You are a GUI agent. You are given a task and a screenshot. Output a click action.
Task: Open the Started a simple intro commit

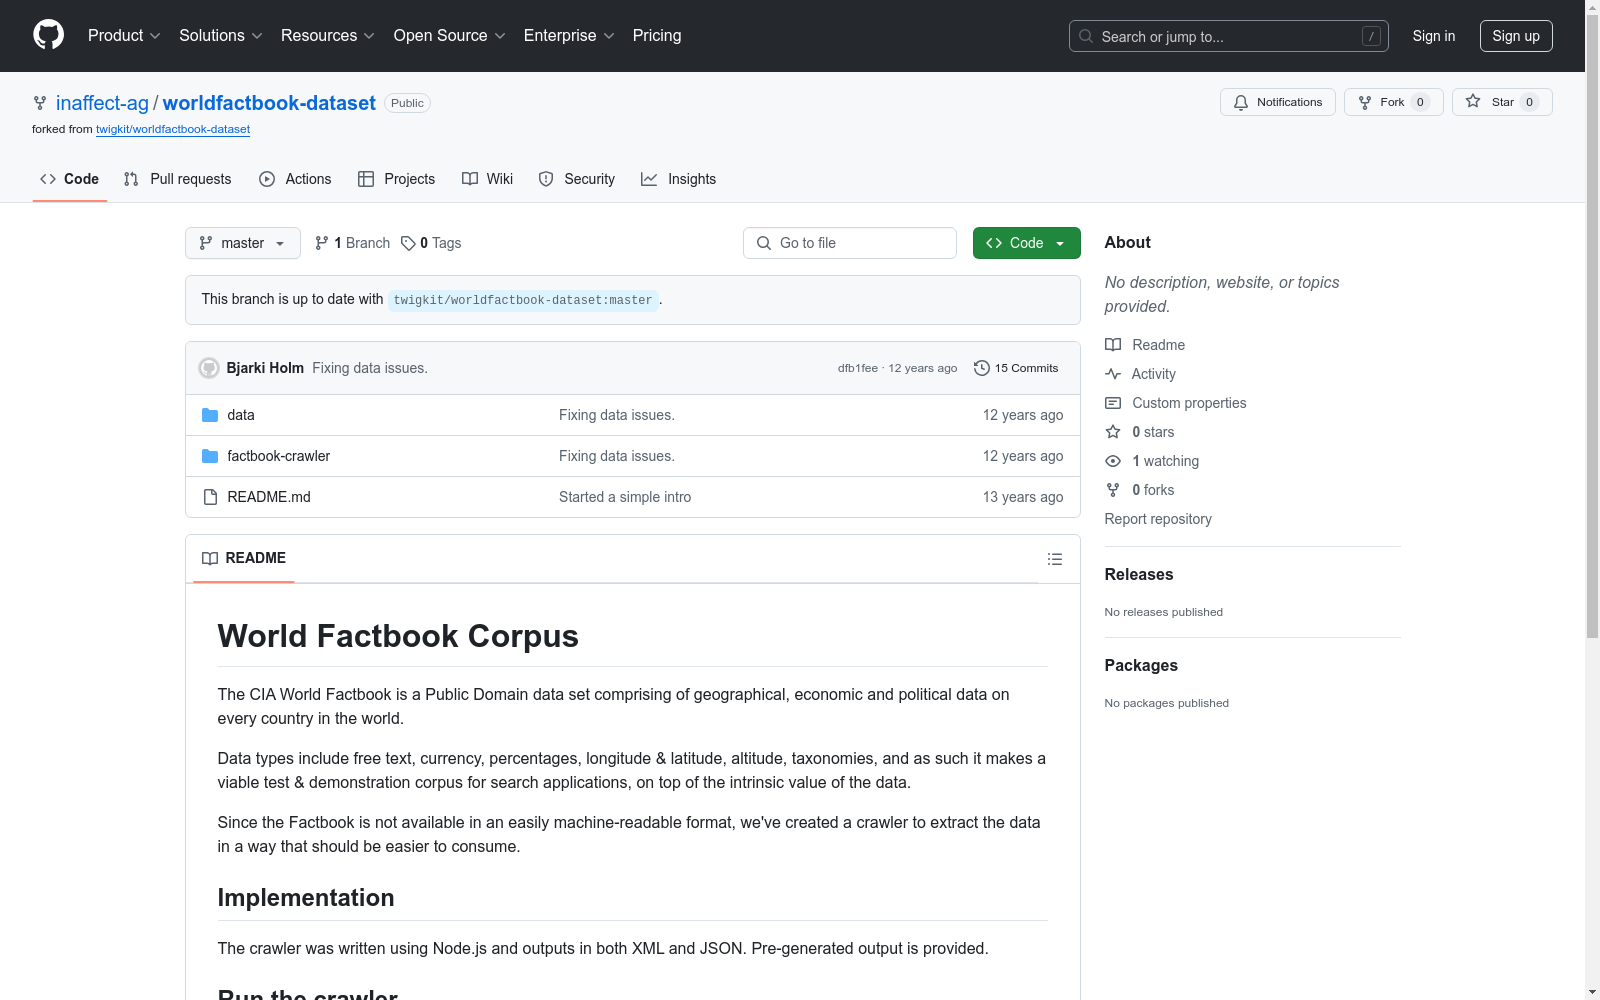[x=625, y=497]
